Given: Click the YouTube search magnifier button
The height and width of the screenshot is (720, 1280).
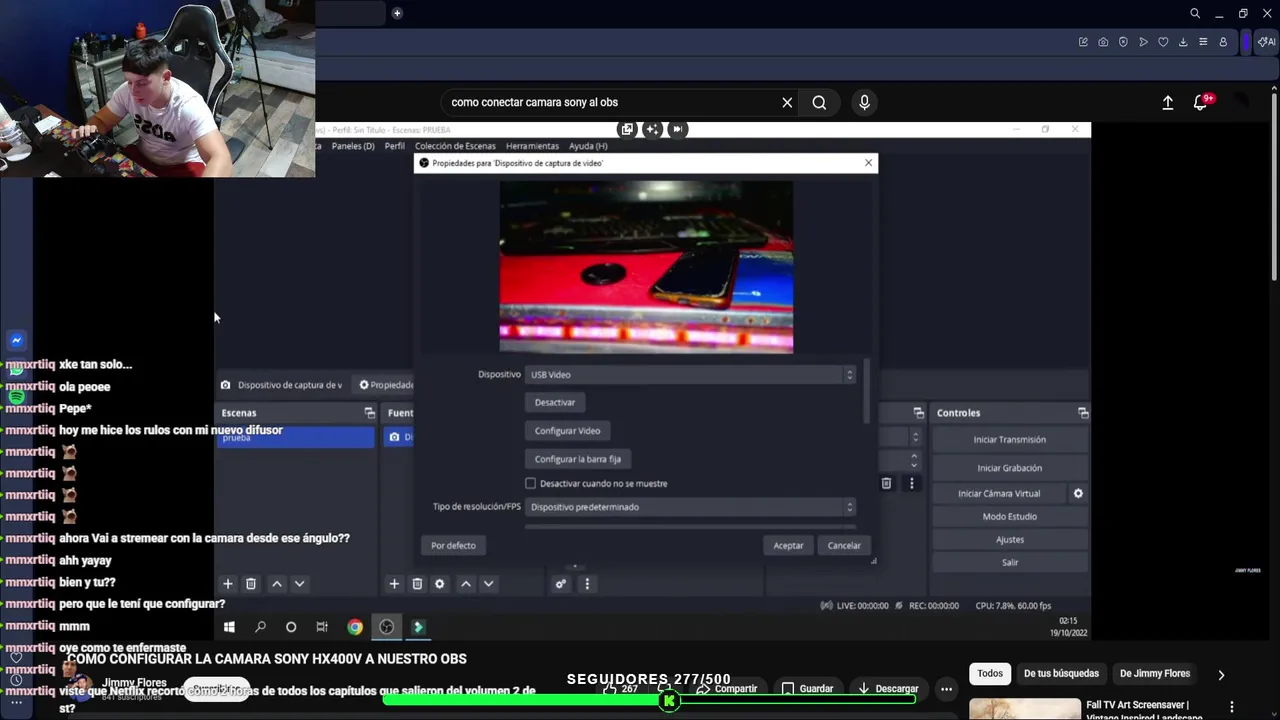Looking at the screenshot, I should (819, 102).
